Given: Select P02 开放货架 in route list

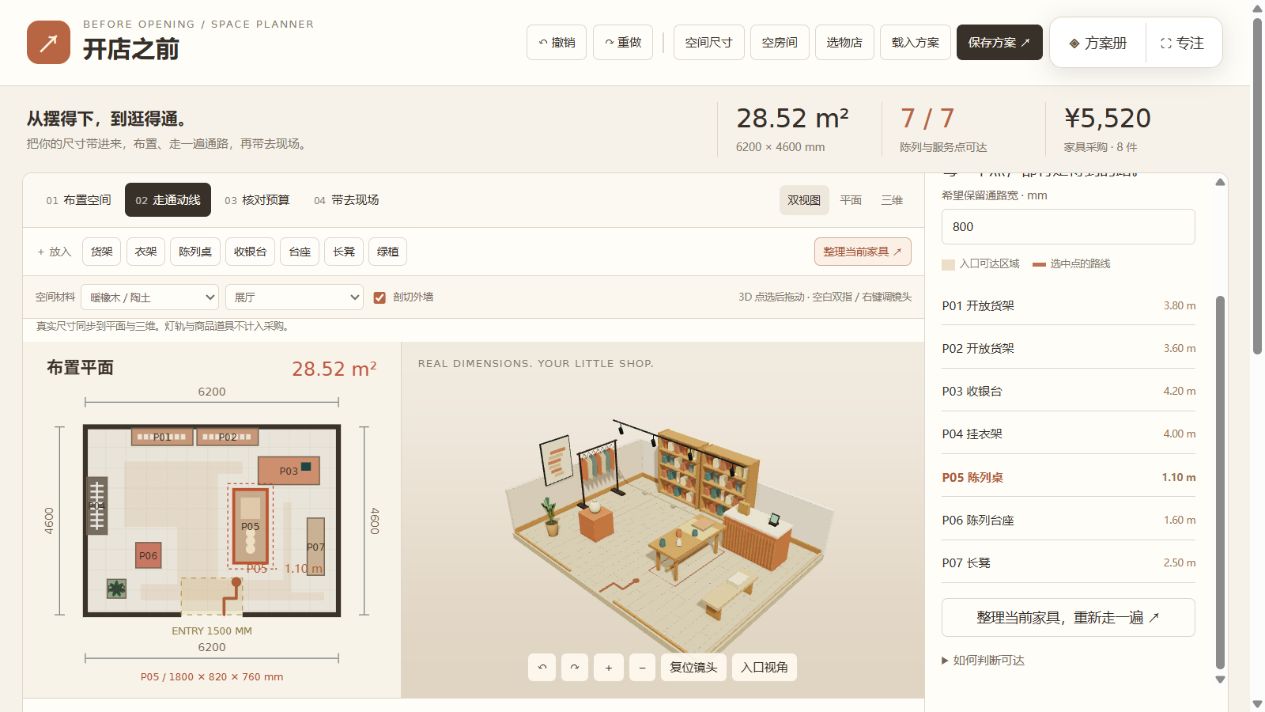Looking at the screenshot, I should pos(1068,349).
